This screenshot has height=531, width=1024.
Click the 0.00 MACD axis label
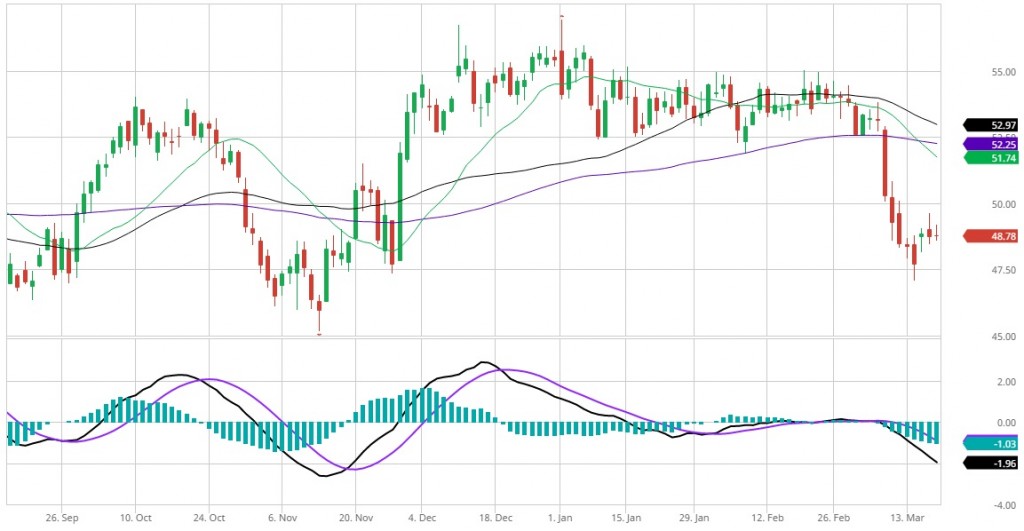[1006, 423]
